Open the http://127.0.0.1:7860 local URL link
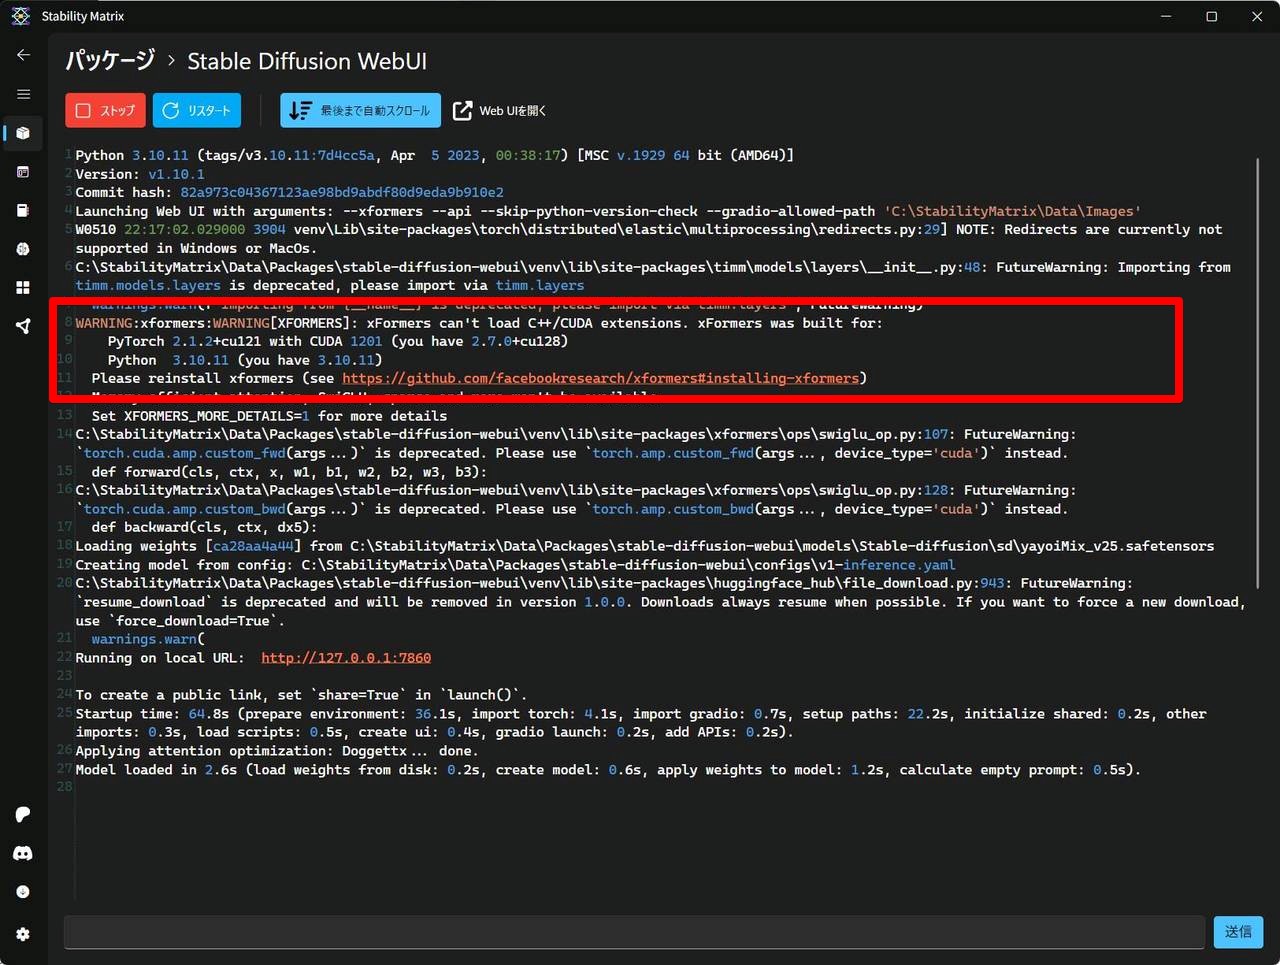 pyautogui.click(x=346, y=658)
